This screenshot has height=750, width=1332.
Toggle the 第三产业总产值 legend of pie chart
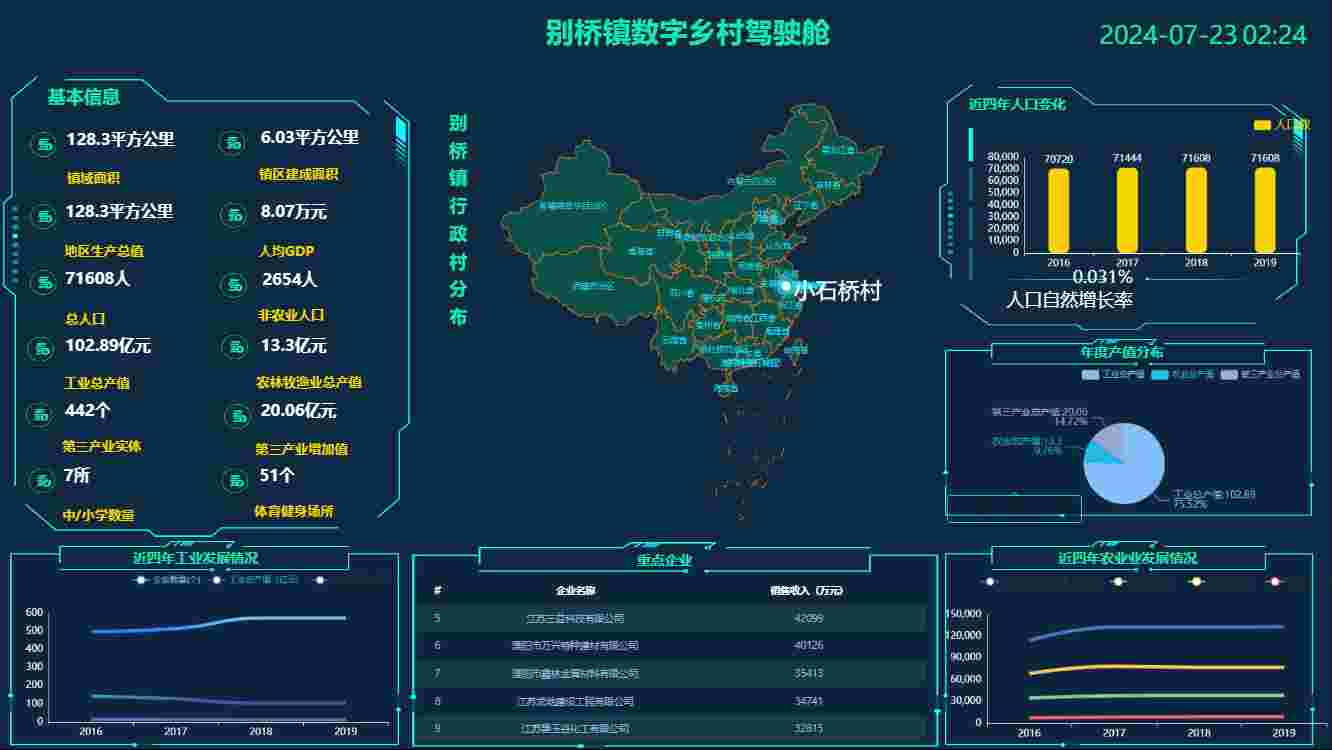click(1260, 375)
